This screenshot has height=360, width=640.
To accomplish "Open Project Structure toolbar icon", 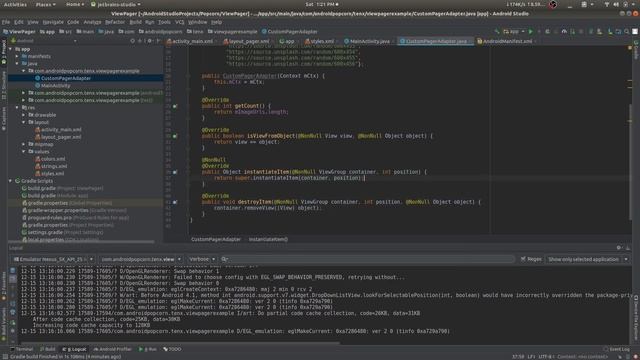I will pyautogui.click(x=618, y=31).
